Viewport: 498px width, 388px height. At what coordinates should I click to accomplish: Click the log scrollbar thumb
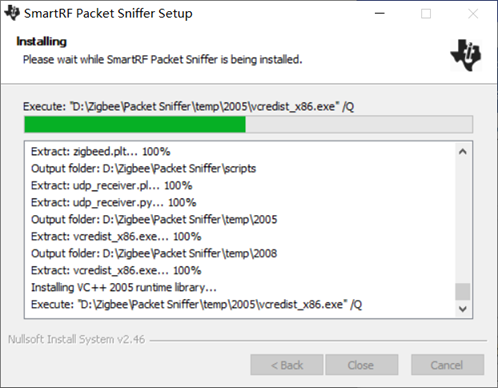tap(463, 292)
